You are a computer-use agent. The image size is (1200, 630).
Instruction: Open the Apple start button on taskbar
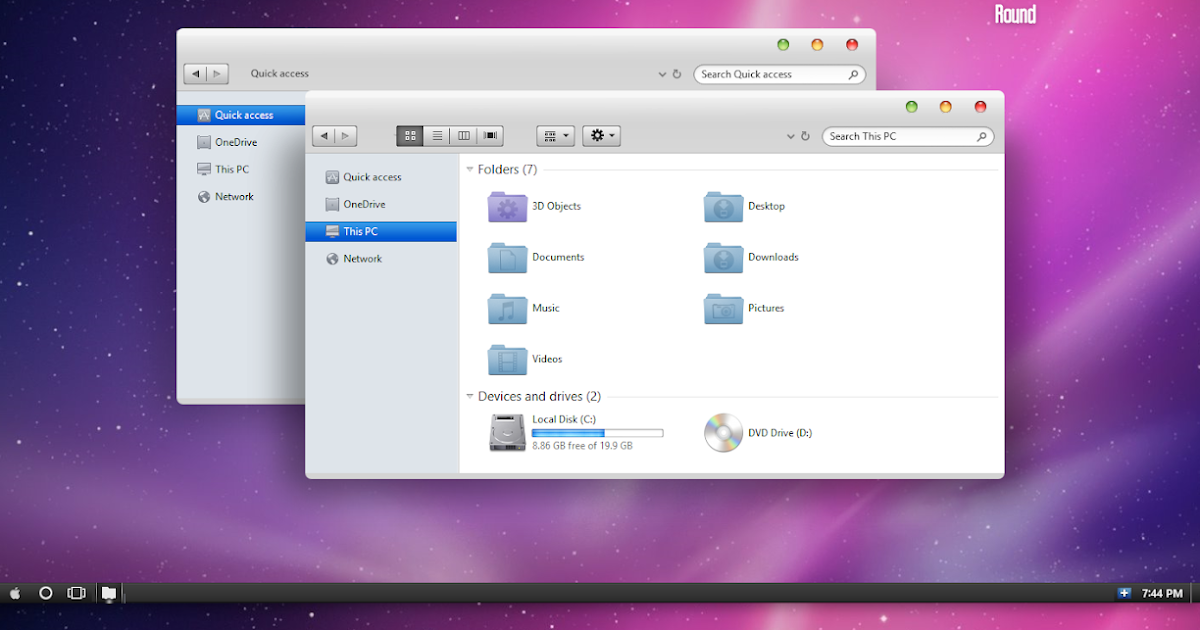click(x=15, y=593)
